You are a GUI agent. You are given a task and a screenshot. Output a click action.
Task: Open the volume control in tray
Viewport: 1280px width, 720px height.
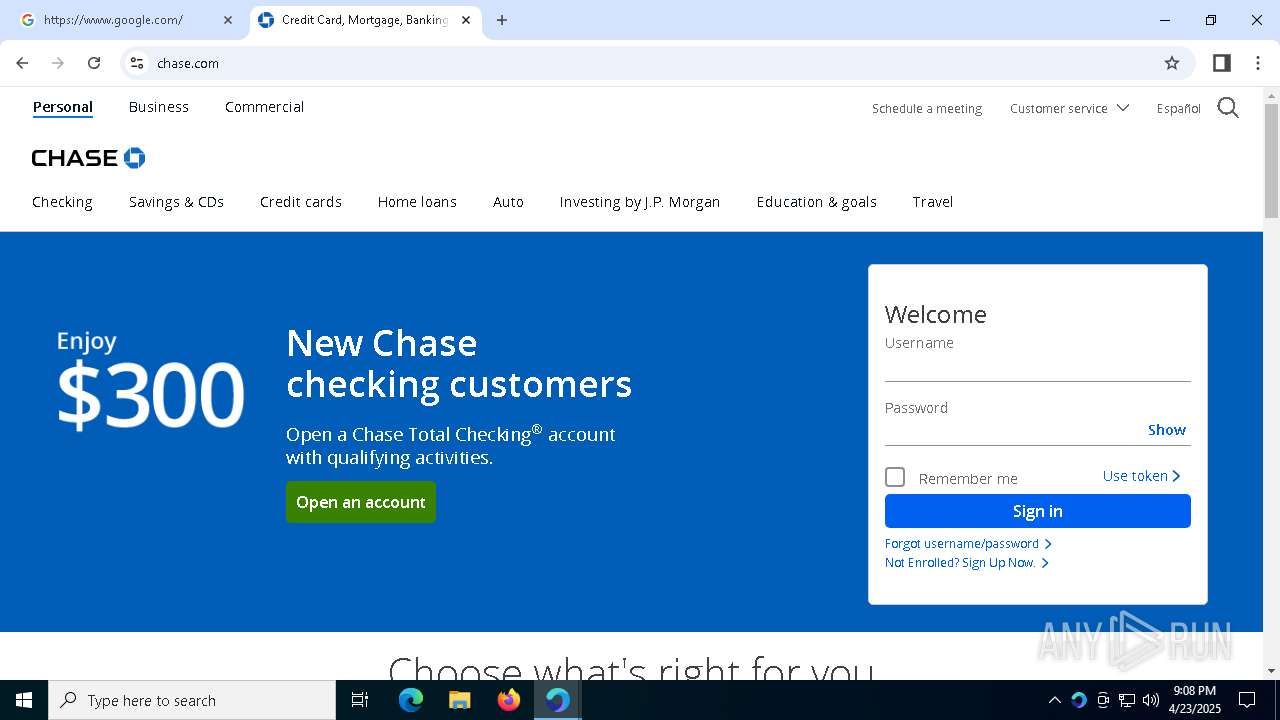pos(1151,700)
